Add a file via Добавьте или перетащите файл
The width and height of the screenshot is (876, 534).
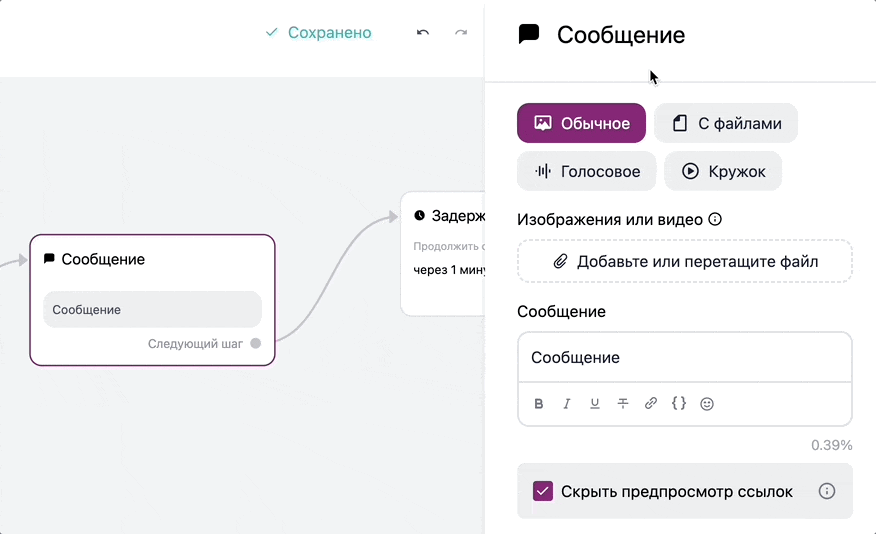[685, 261]
